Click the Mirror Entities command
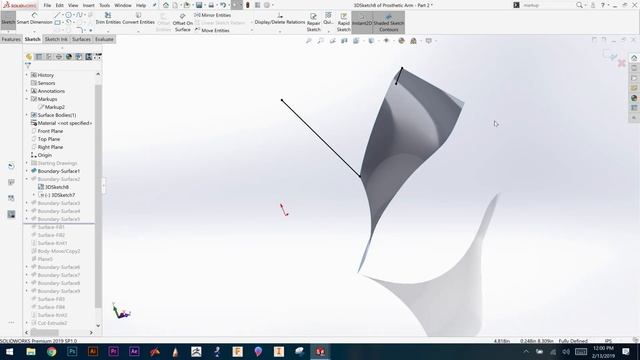The width and height of the screenshot is (640, 360). coord(213,15)
